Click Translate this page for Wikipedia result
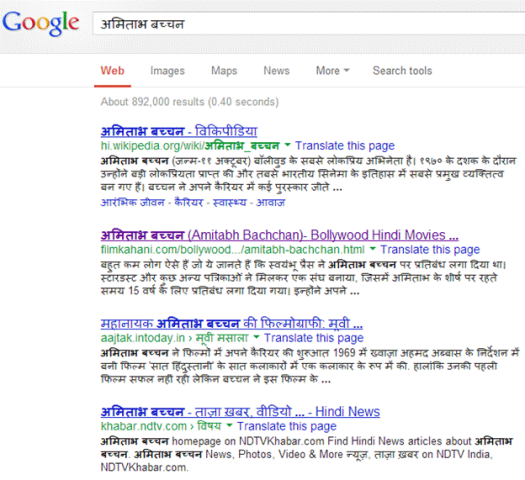Viewport: 525px width, 480px height. [x=345, y=146]
